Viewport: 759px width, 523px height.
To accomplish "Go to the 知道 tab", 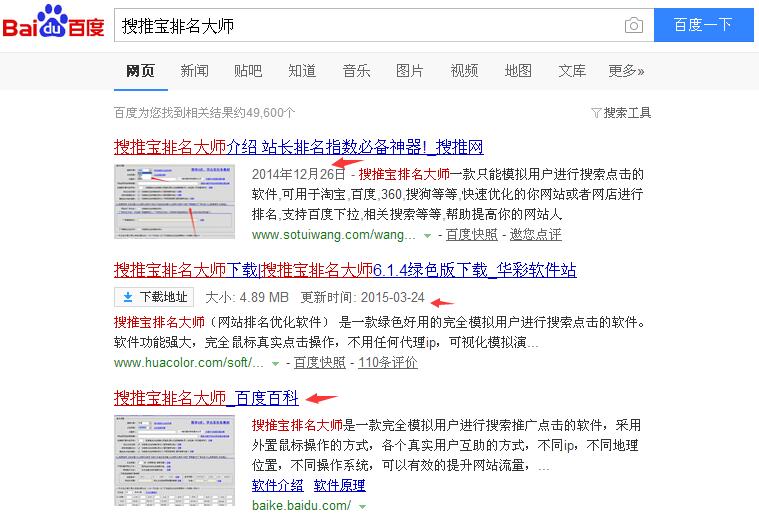I will (x=302, y=71).
